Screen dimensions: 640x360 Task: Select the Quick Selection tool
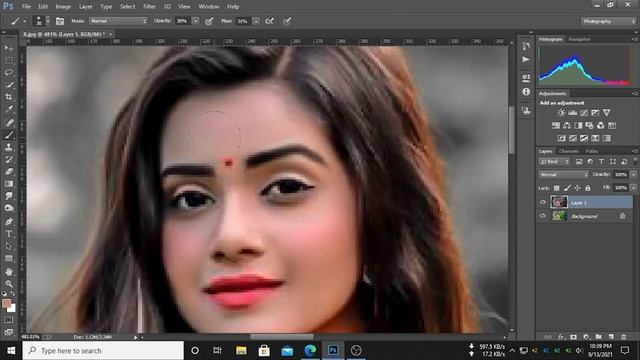point(9,85)
